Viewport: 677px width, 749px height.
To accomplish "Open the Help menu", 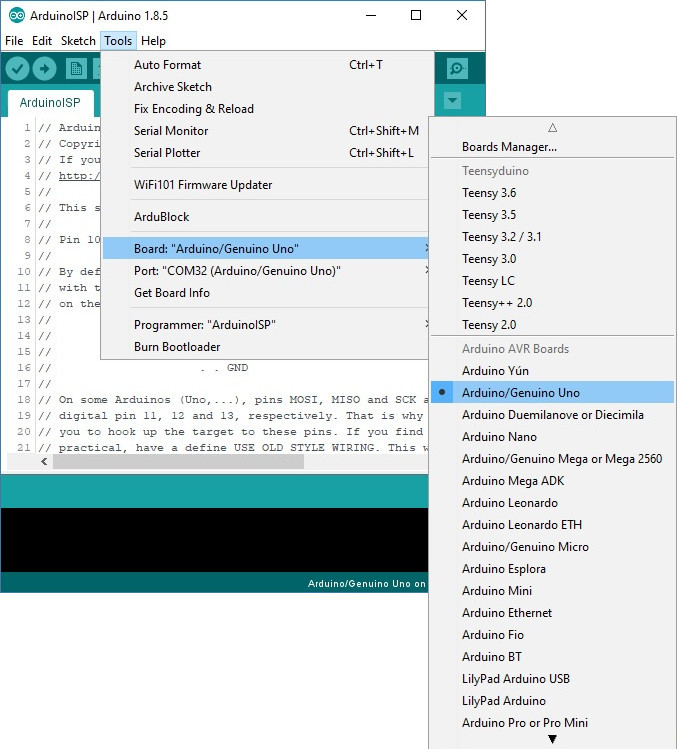I will pyautogui.click(x=153, y=41).
